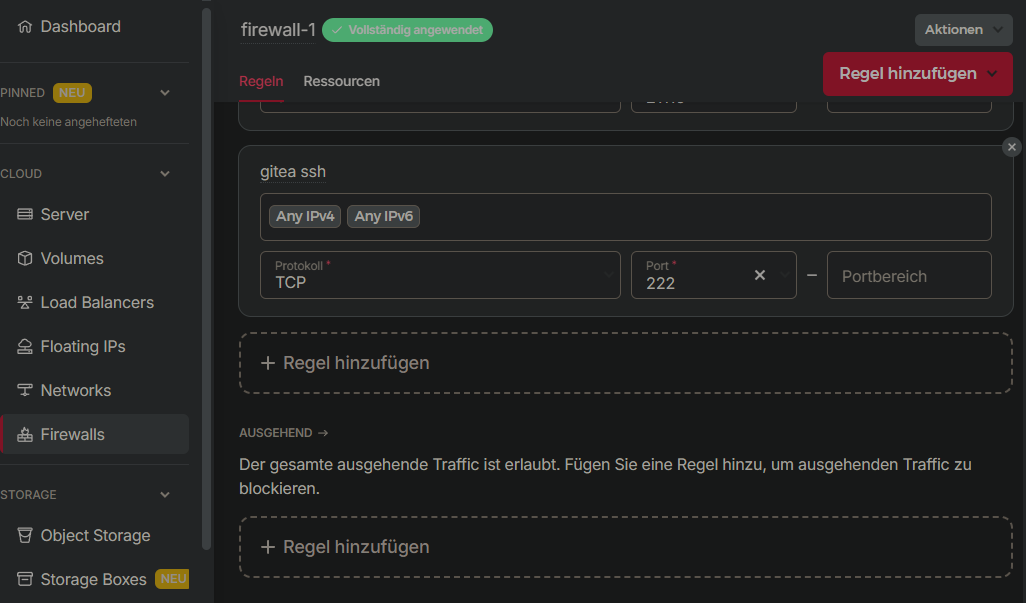The image size is (1026, 603).
Task: Click the Load Balancers icon
Action: tap(25, 303)
